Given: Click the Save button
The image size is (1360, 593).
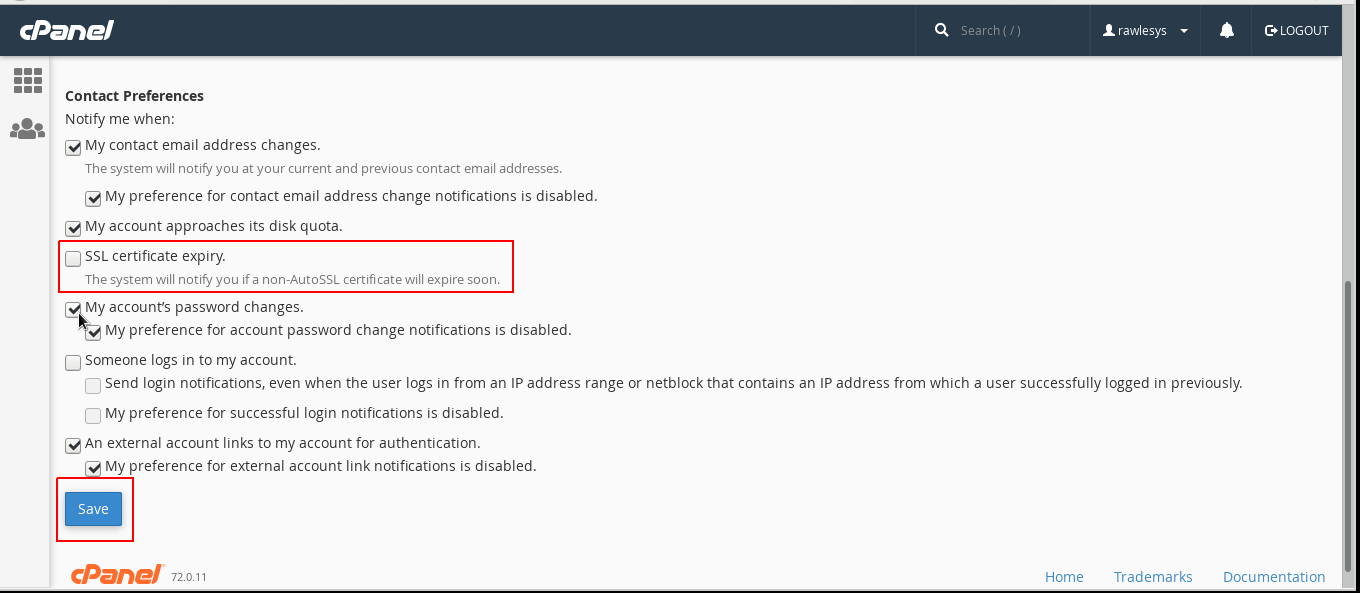Looking at the screenshot, I should point(93,509).
